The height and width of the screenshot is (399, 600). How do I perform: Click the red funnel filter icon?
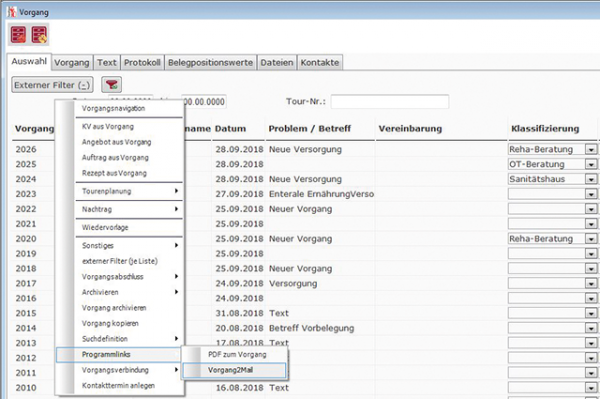tap(111, 85)
